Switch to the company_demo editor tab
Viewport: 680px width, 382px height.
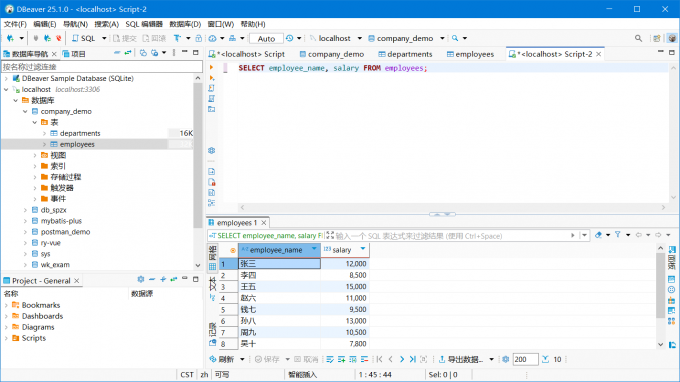(x=331, y=54)
